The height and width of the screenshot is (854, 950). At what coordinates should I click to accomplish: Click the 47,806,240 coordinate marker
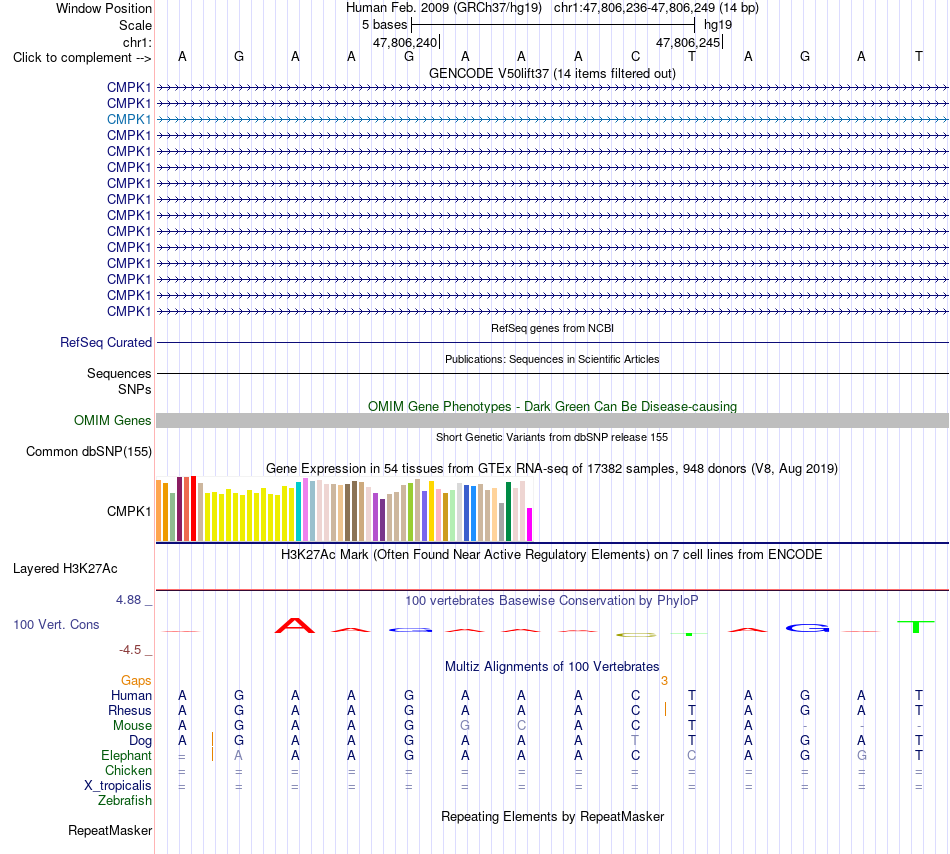pos(405,42)
